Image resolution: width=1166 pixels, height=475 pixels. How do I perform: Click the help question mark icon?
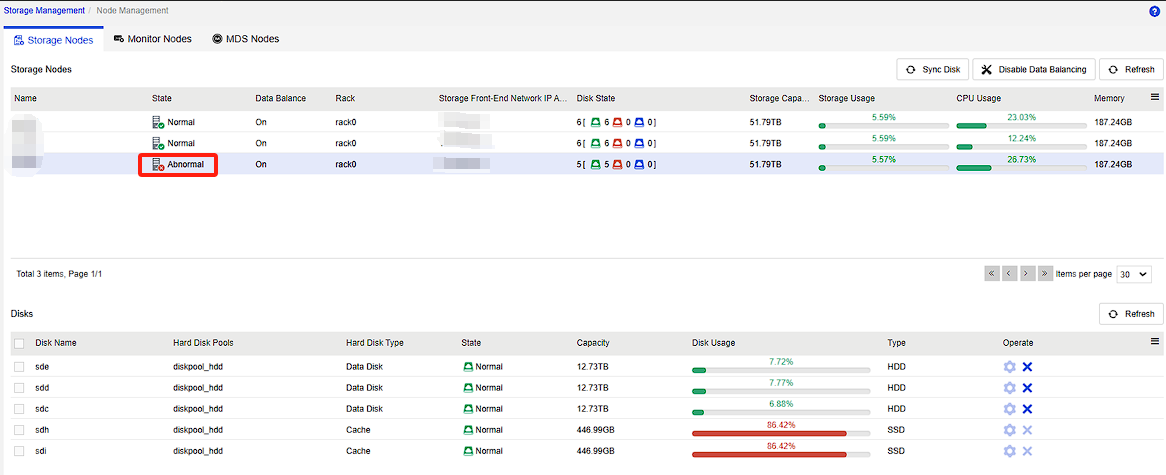coord(1154,11)
